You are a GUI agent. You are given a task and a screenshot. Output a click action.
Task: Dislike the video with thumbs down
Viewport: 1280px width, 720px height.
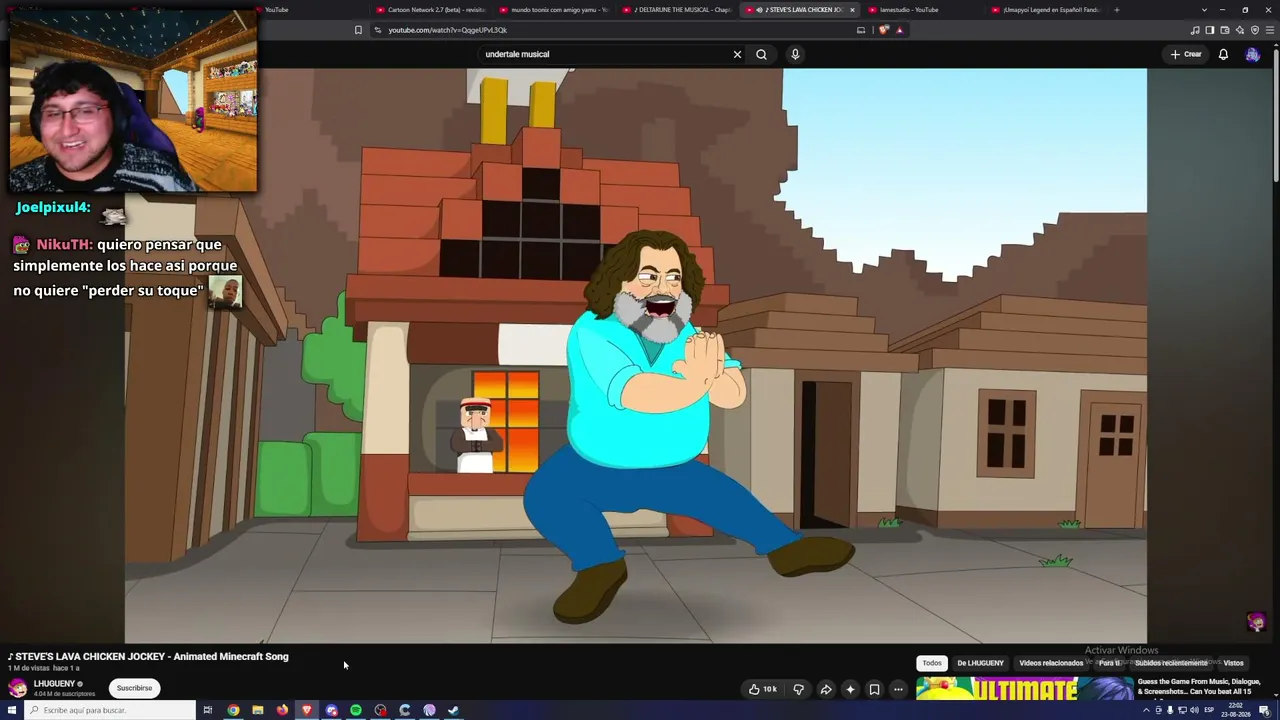click(798, 689)
